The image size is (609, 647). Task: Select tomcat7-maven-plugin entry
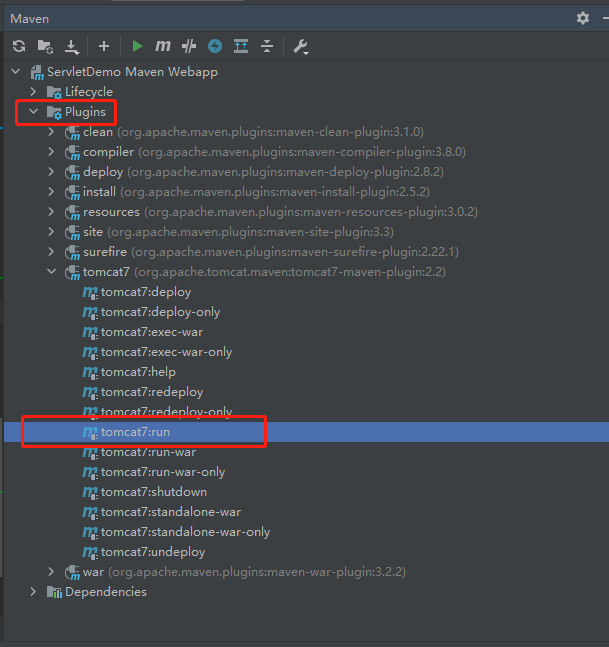[264, 272]
